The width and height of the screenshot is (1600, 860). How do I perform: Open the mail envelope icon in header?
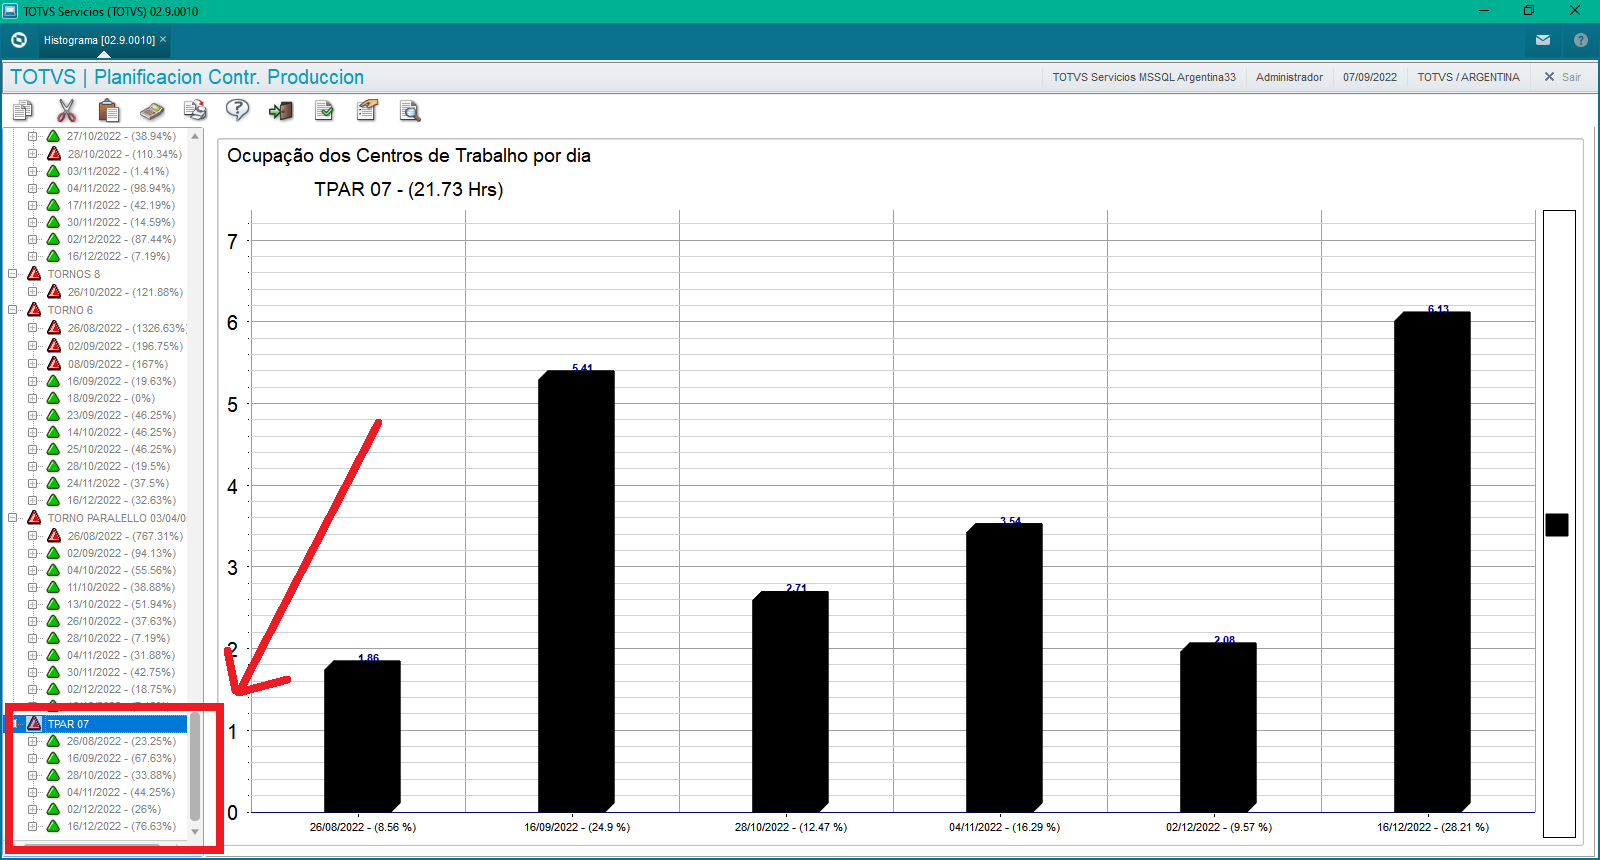pos(1543,40)
